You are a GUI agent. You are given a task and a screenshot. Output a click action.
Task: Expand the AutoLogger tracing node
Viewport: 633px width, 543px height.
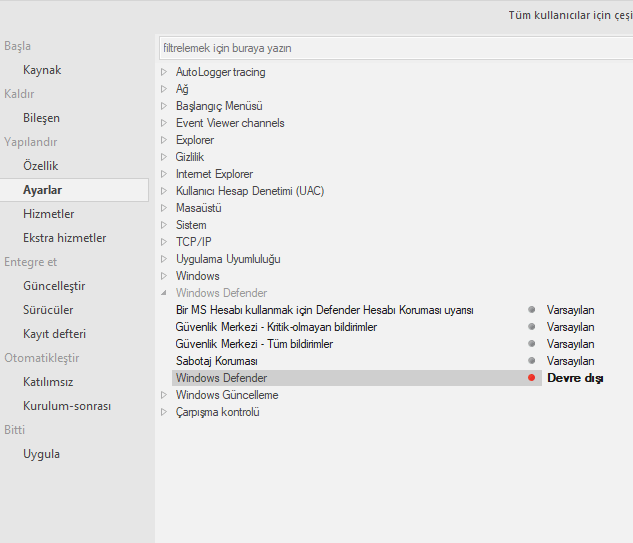click(x=164, y=72)
